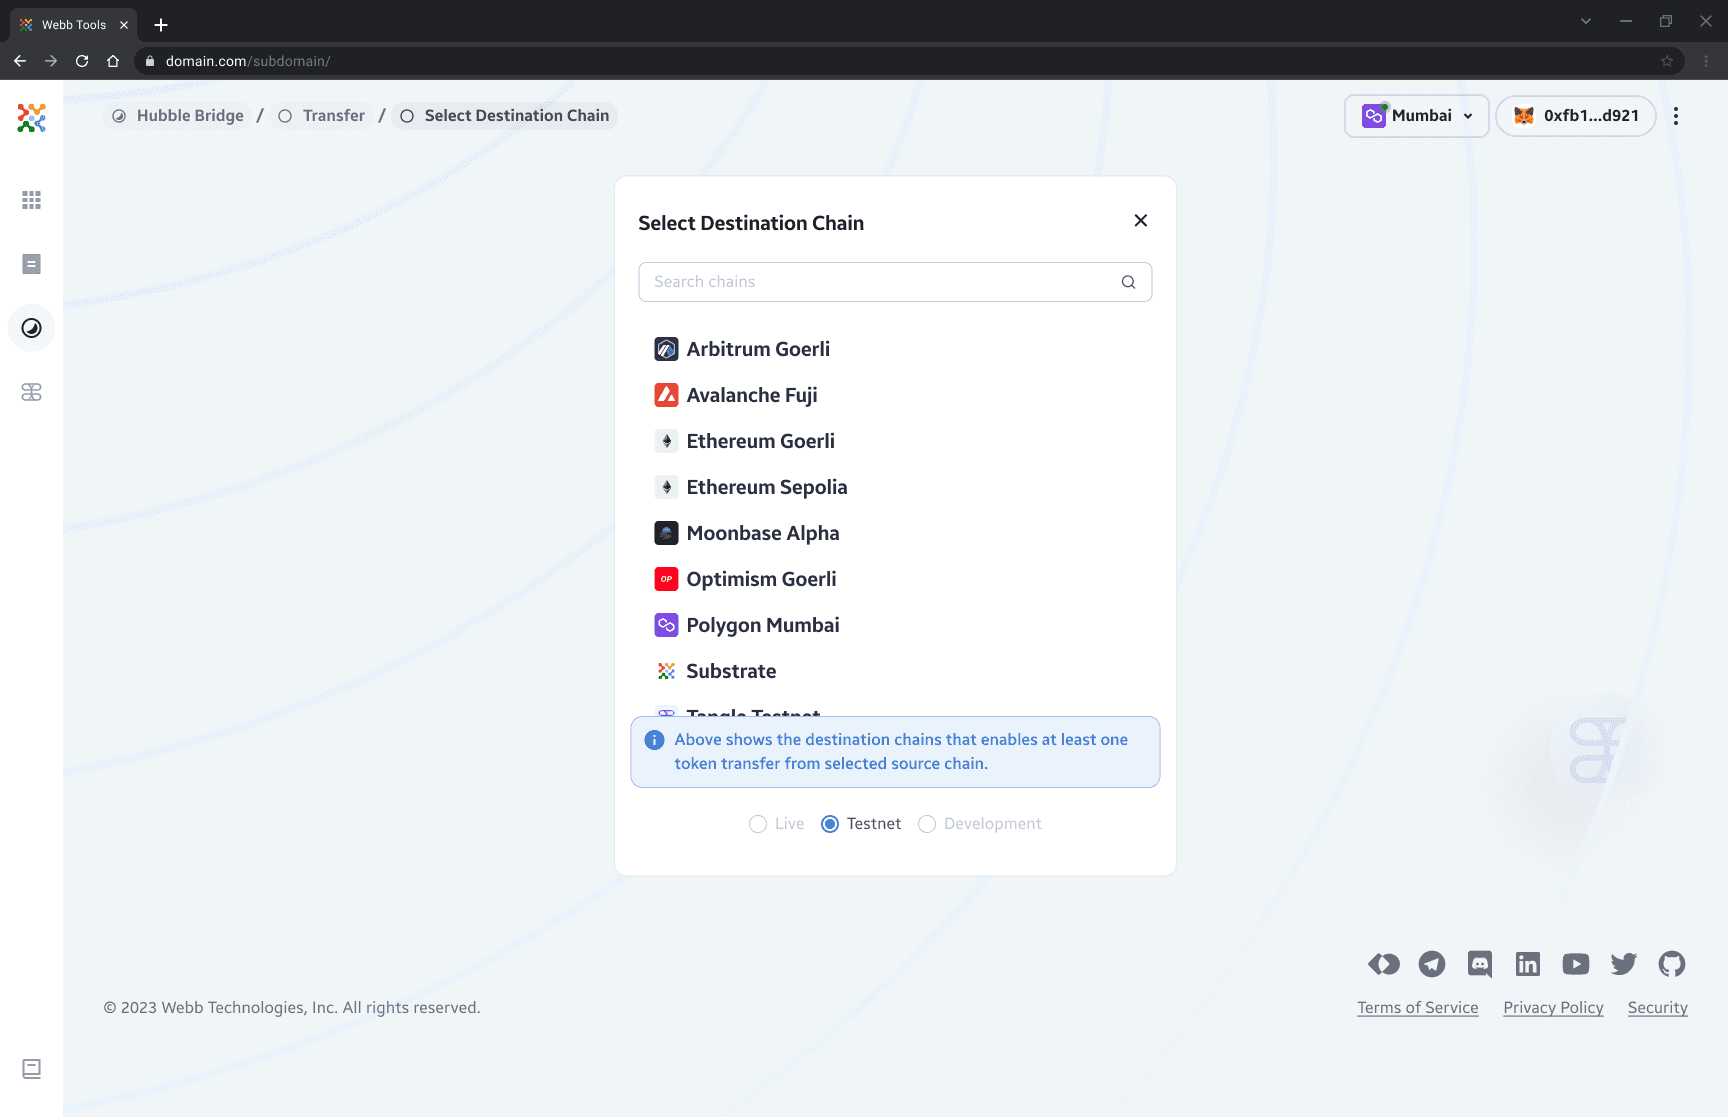Go to Hubble Bridge breadcrumb

point(177,116)
